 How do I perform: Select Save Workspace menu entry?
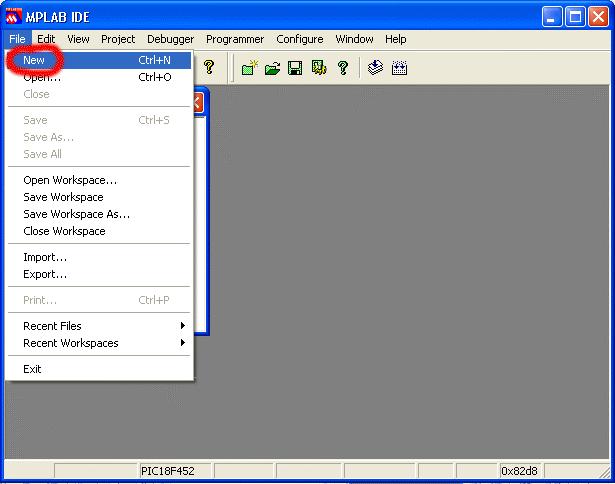[x=100, y=197]
